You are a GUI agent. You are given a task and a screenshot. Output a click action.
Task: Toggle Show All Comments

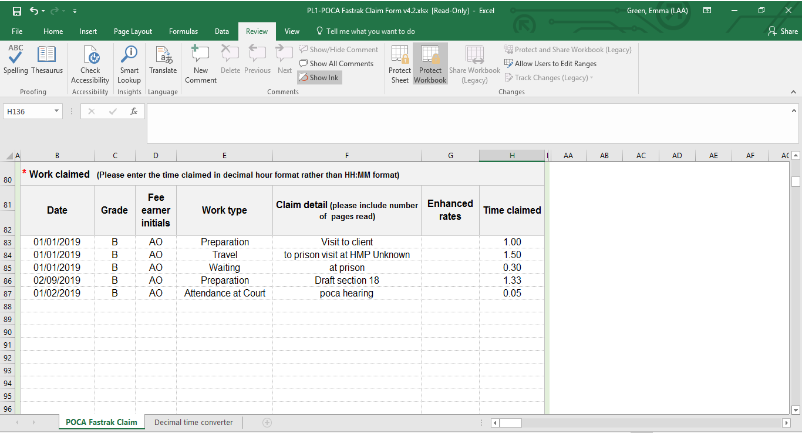tap(338, 63)
